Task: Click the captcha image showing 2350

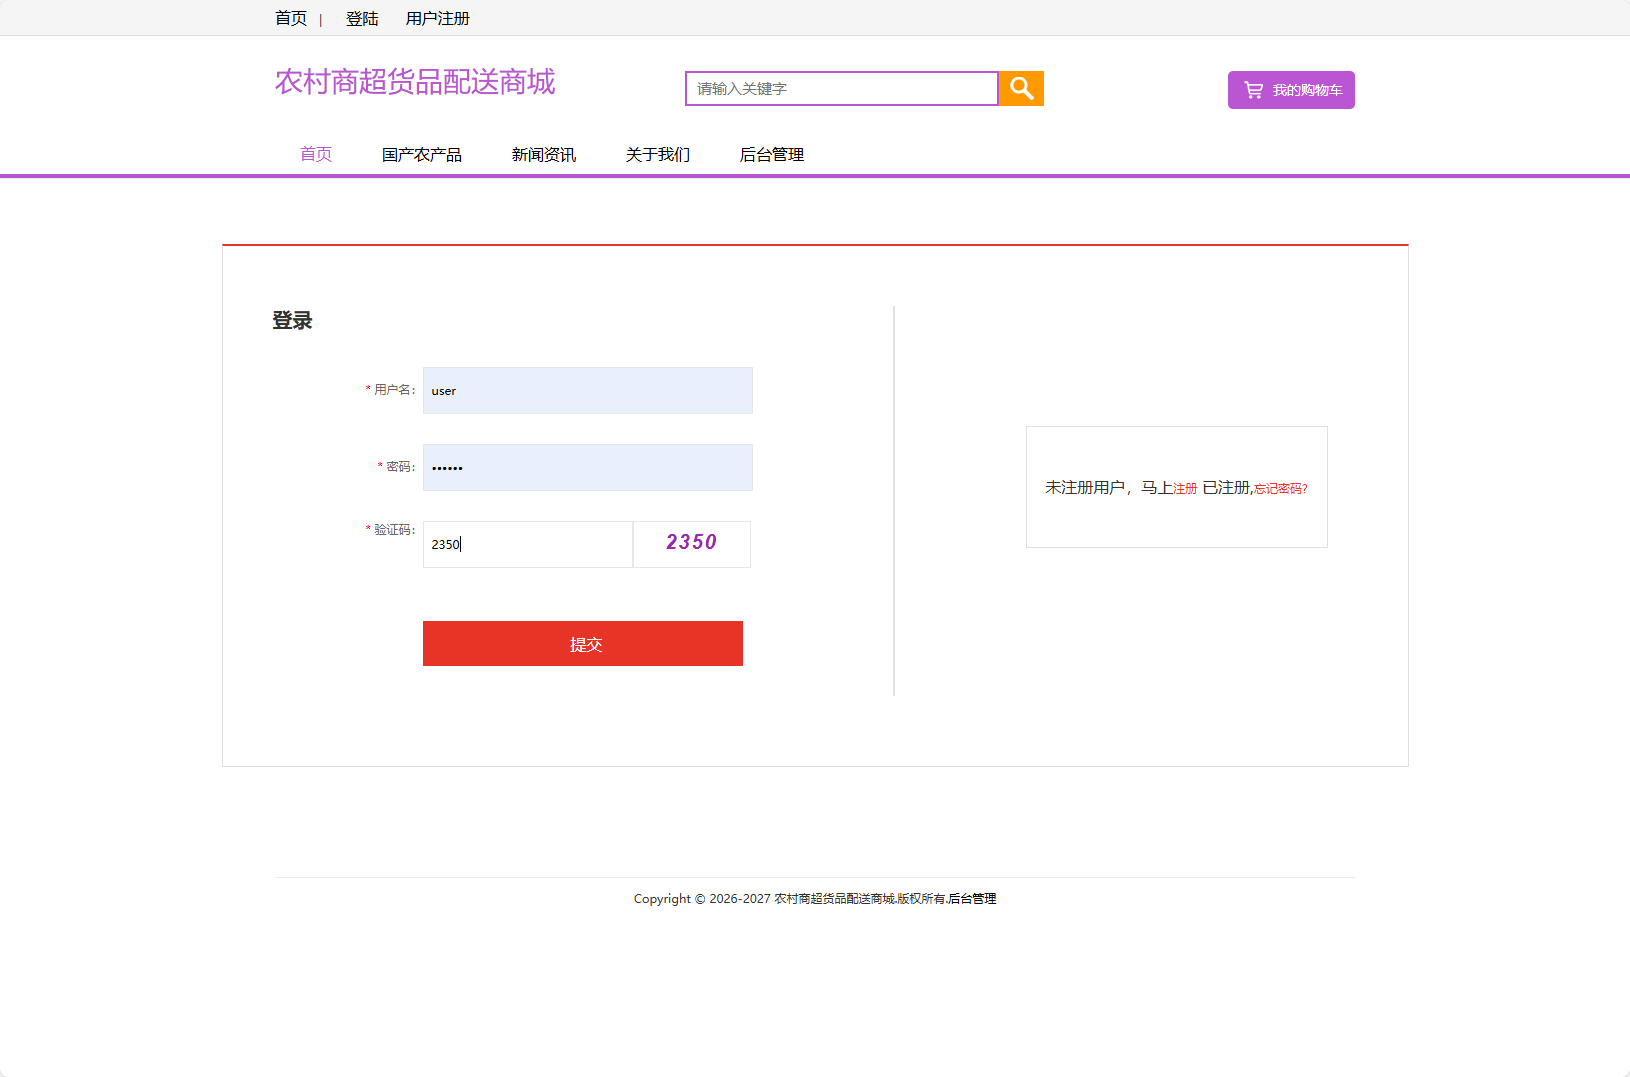Action: click(x=691, y=543)
